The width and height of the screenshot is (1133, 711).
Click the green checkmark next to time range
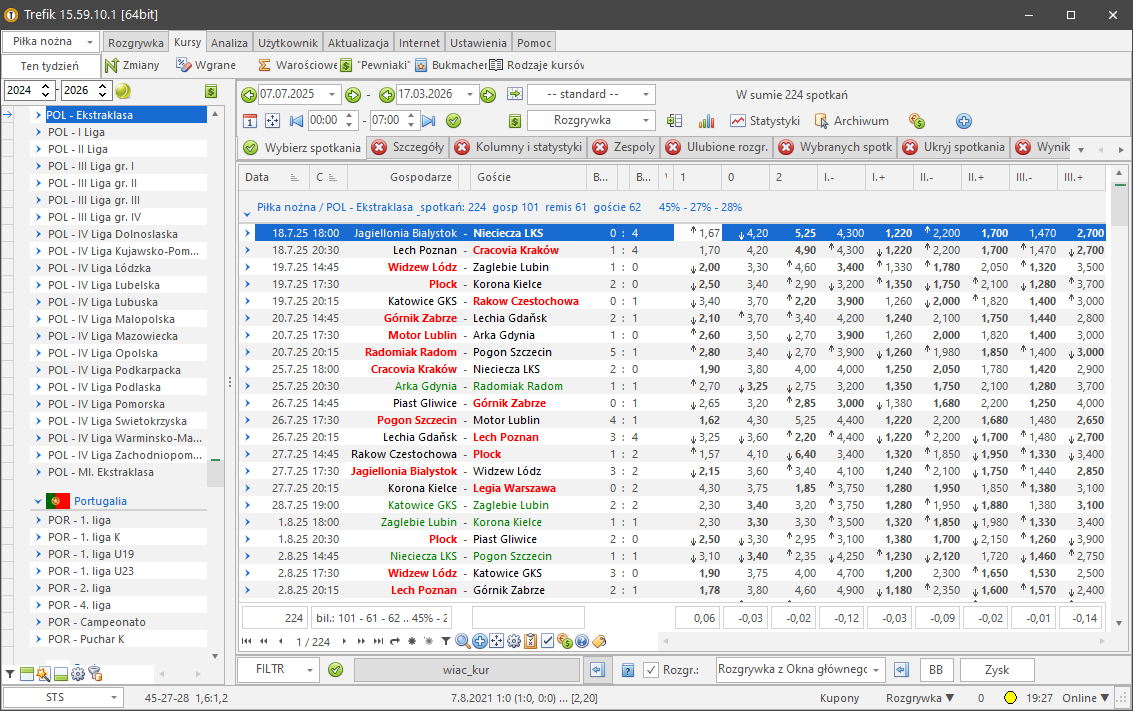tap(453, 121)
